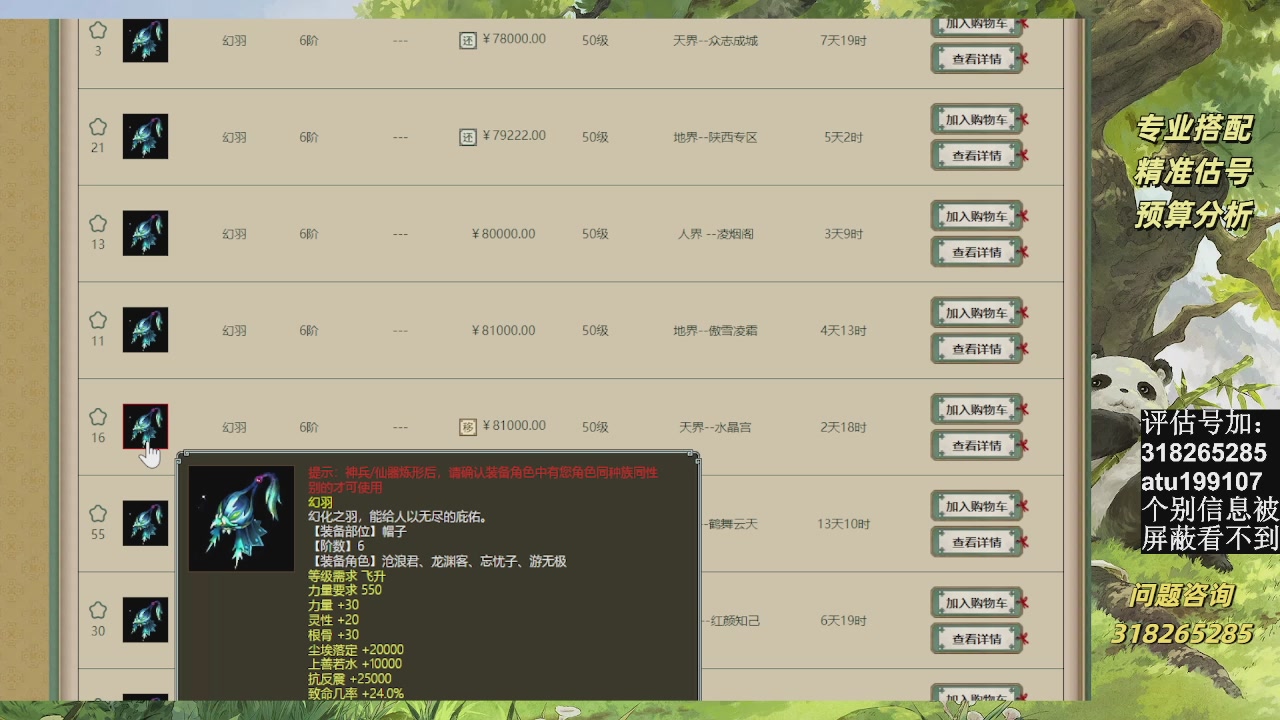Image resolution: width=1280 pixels, height=720 pixels.
Task: Click the 还 badge beside ¥79222.00 price
Action: click(468, 135)
